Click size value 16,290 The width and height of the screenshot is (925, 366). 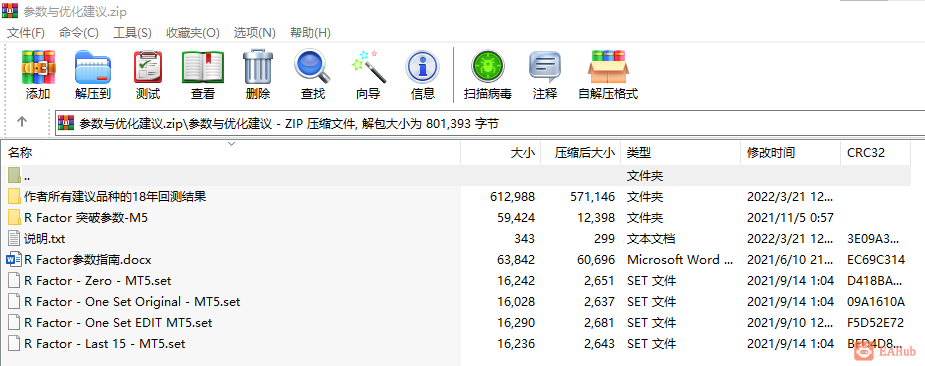(x=516, y=322)
